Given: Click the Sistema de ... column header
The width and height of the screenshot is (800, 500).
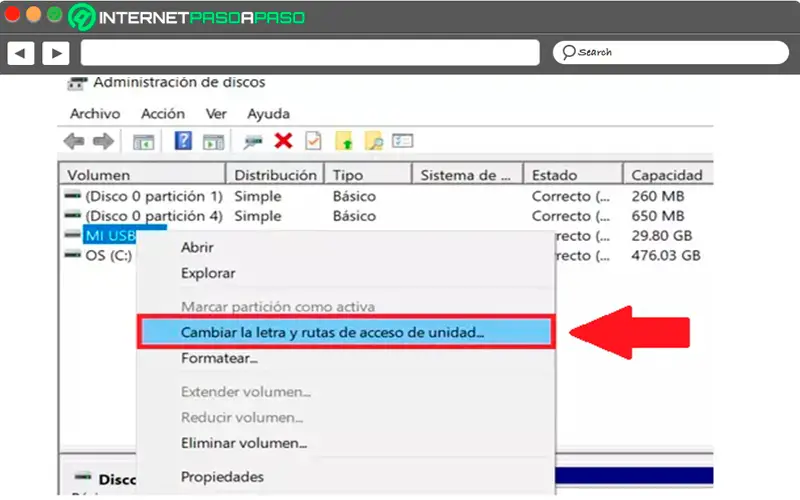Looking at the screenshot, I should (x=467, y=175).
